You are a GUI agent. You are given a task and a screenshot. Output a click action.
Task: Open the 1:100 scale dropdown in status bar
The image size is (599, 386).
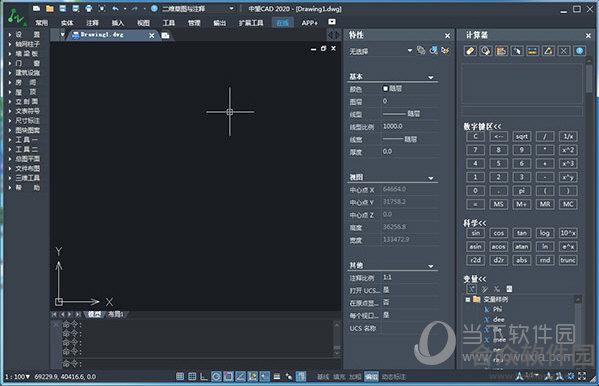point(17,376)
